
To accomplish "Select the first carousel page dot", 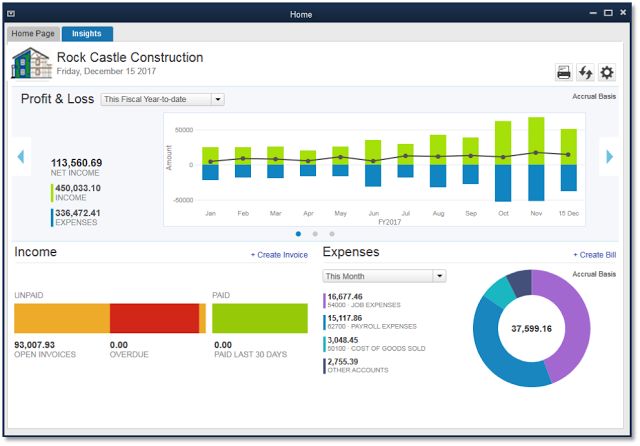I will [298, 233].
